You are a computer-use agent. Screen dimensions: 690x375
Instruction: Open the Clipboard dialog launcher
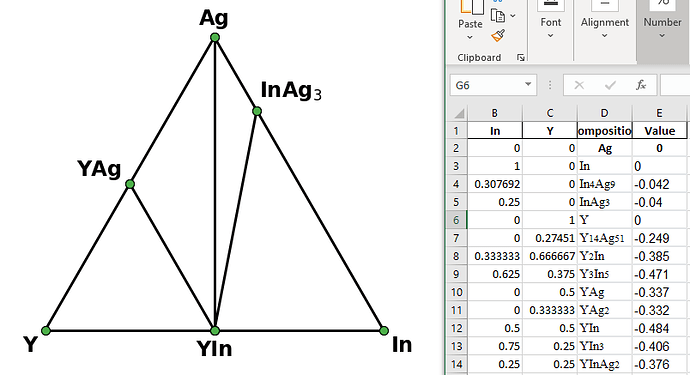[x=521, y=58]
